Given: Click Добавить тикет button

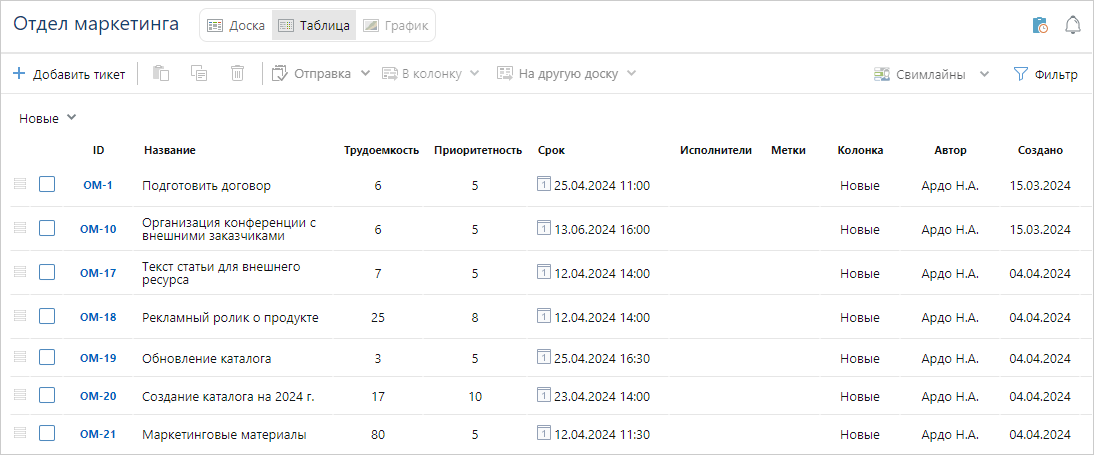Looking at the screenshot, I should click(69, 74).
